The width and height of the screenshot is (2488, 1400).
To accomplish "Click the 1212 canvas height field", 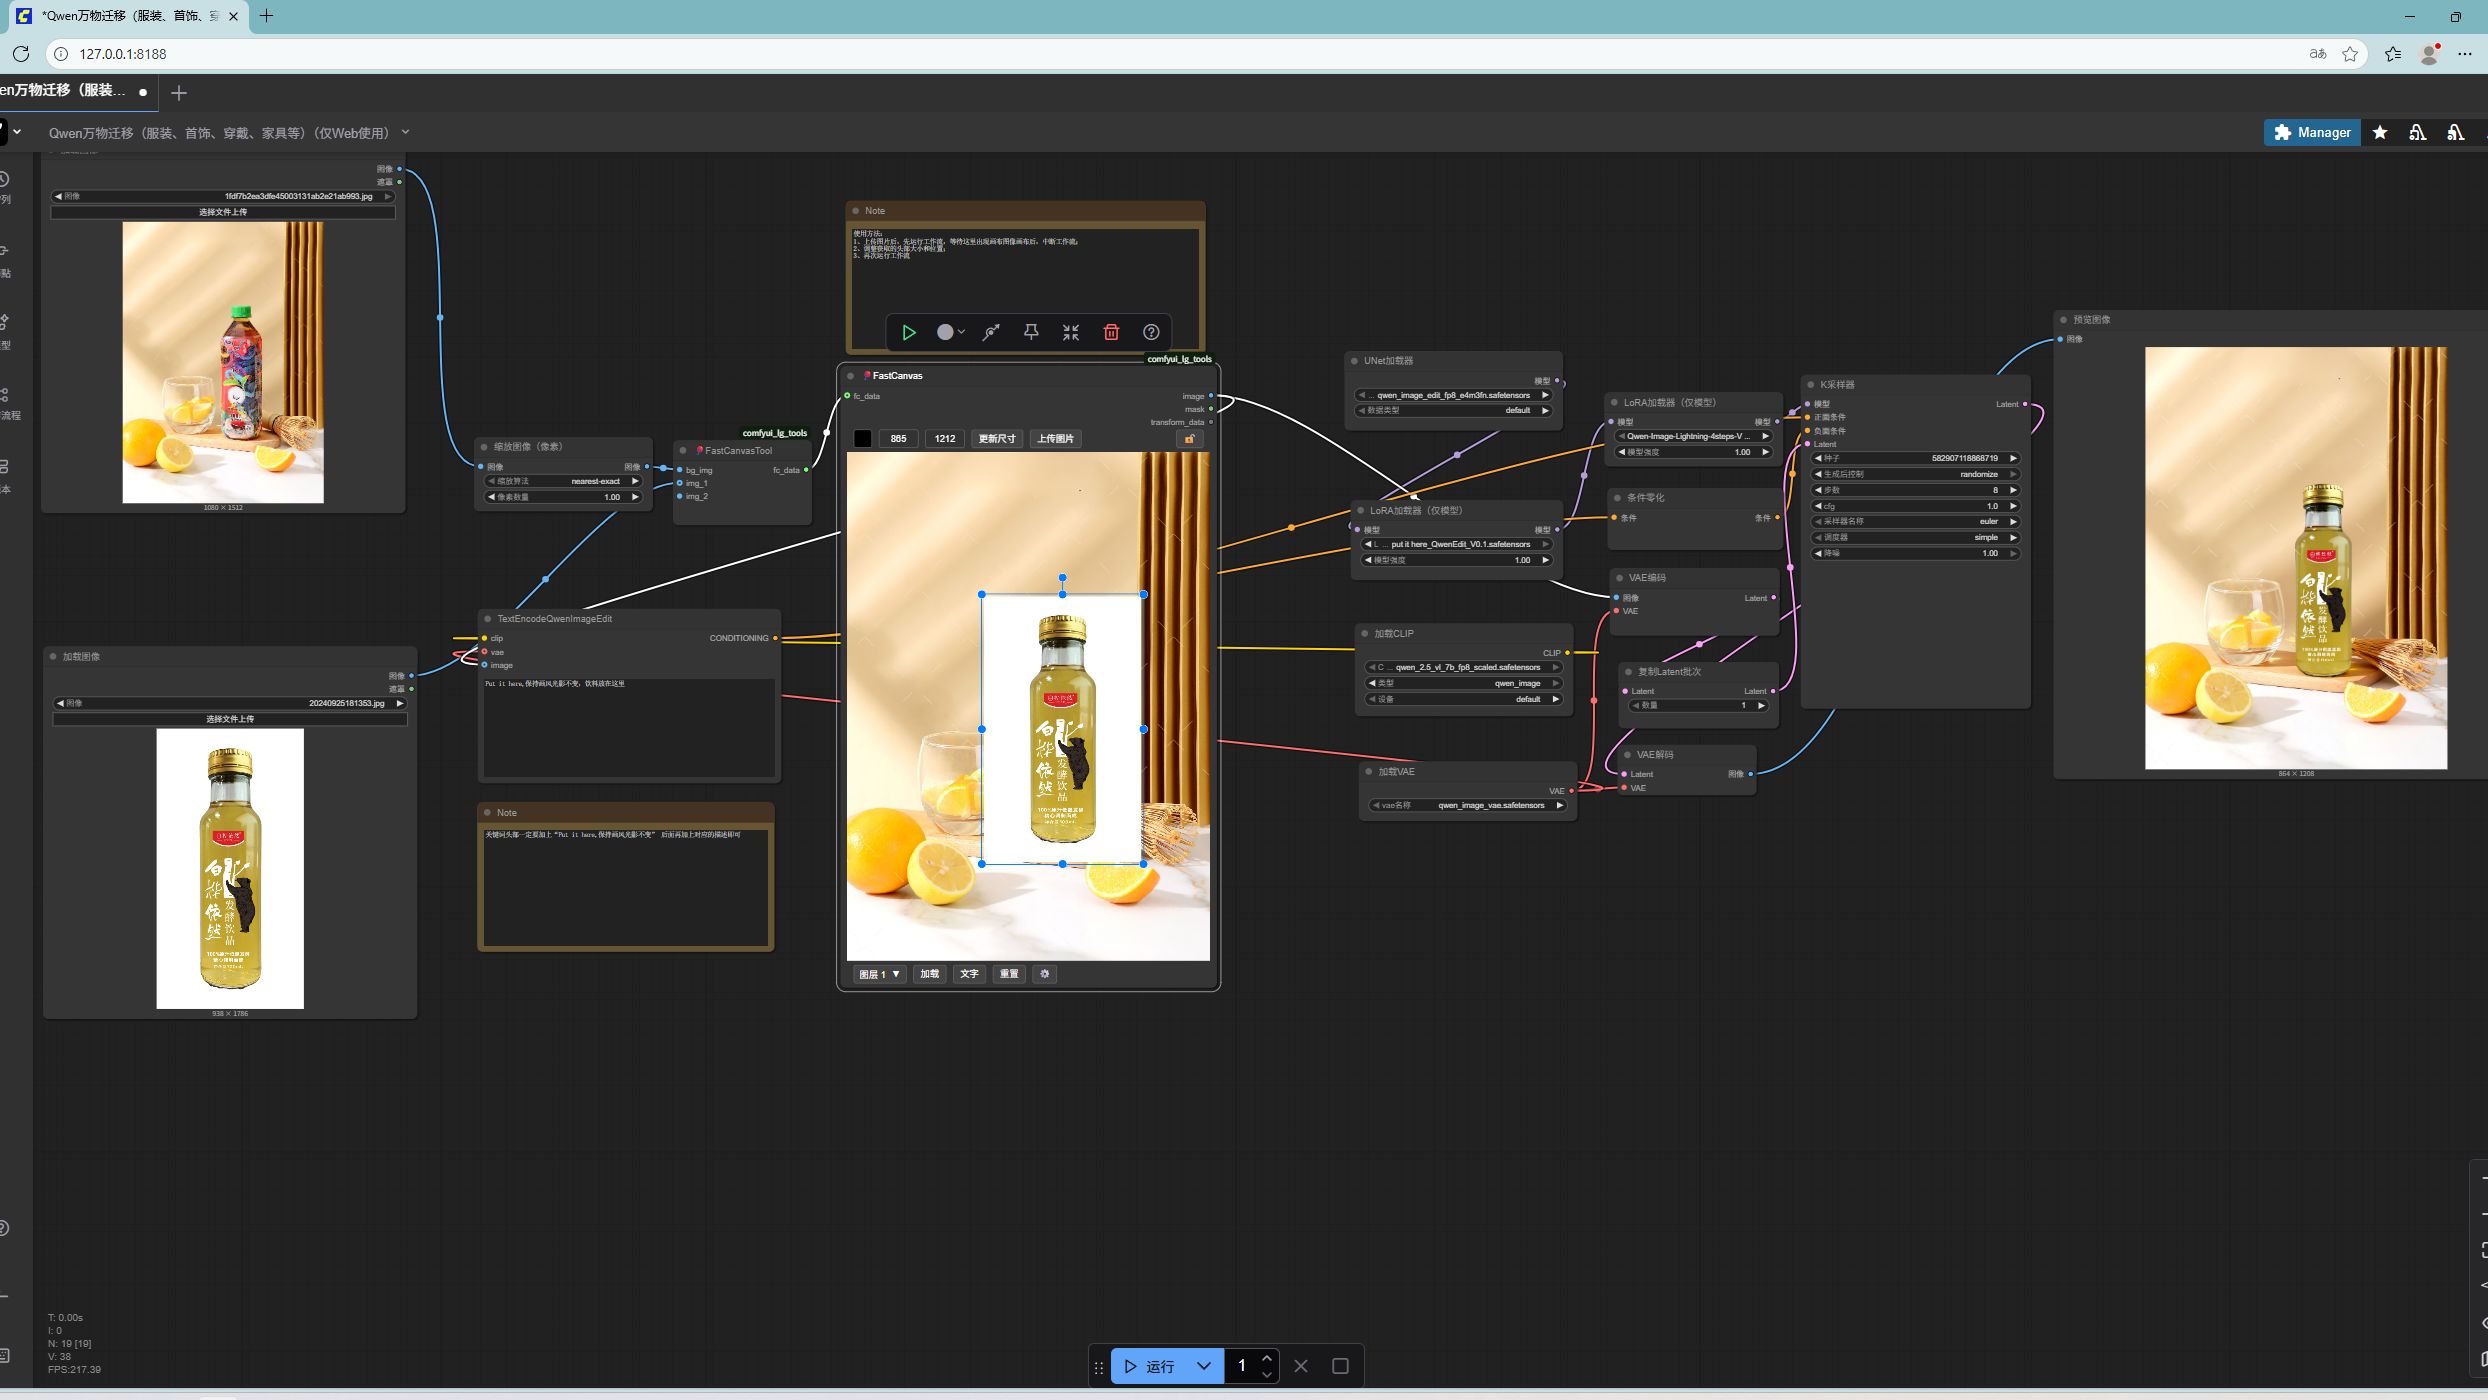I will [944, 439].
